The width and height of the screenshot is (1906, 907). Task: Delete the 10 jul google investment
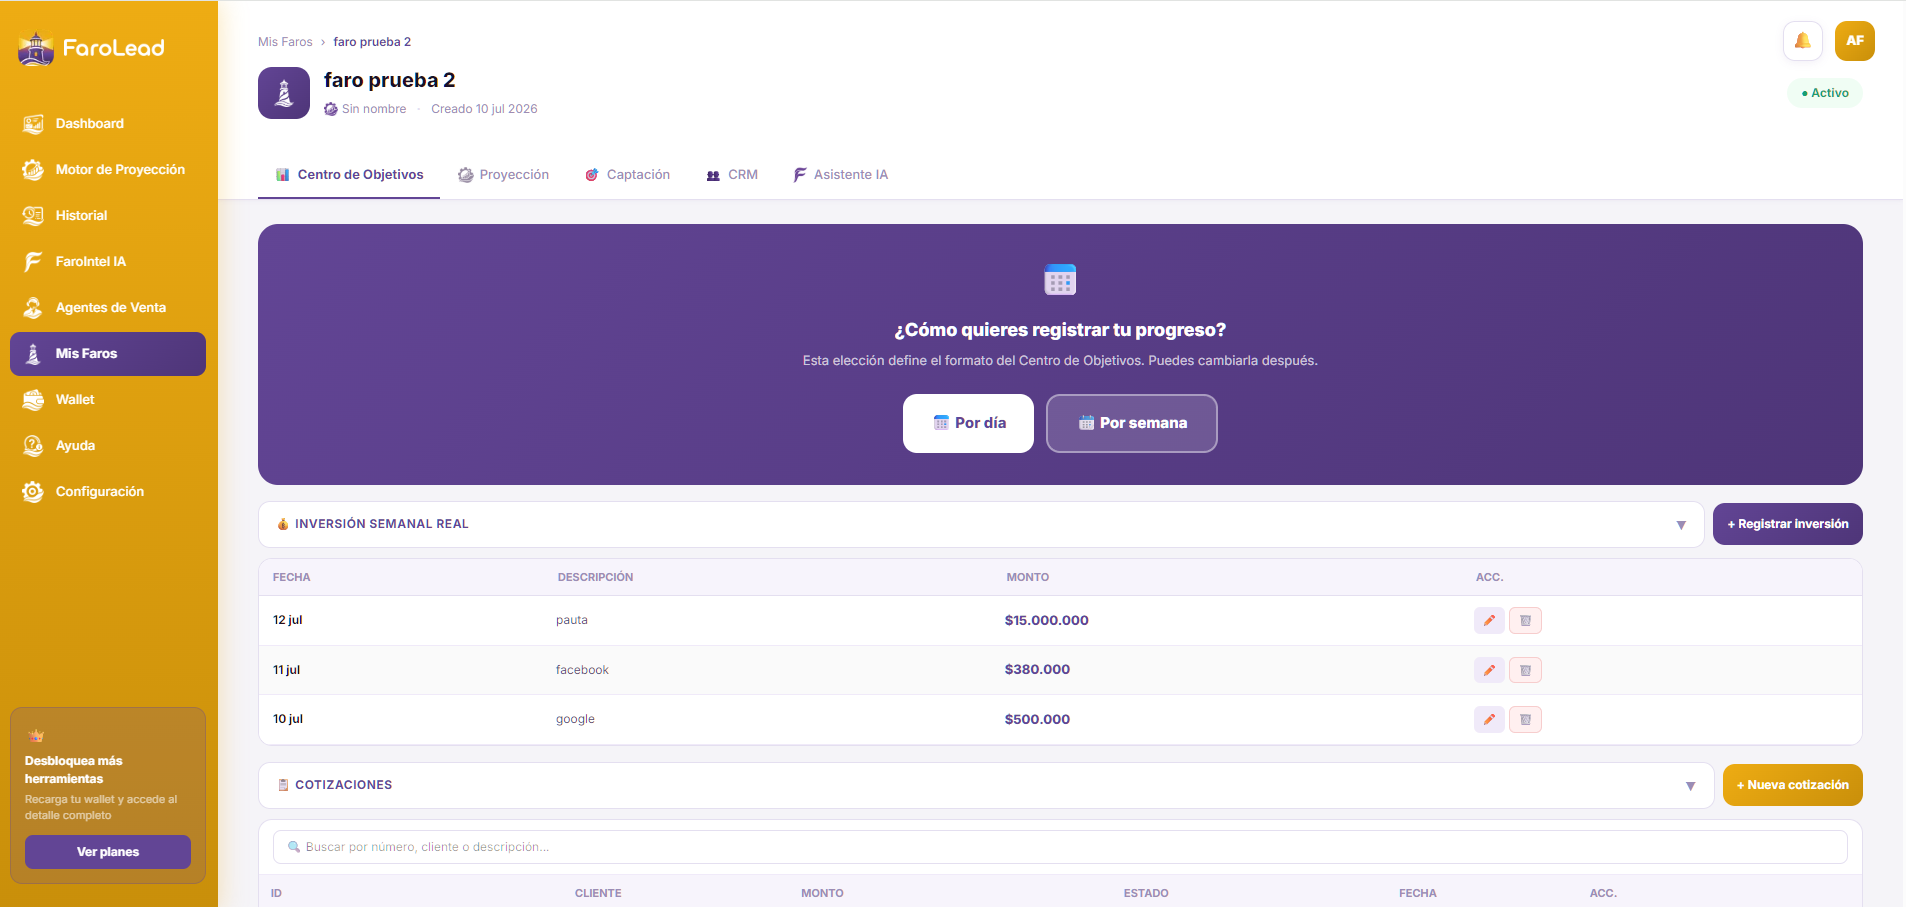(1525, 719)
